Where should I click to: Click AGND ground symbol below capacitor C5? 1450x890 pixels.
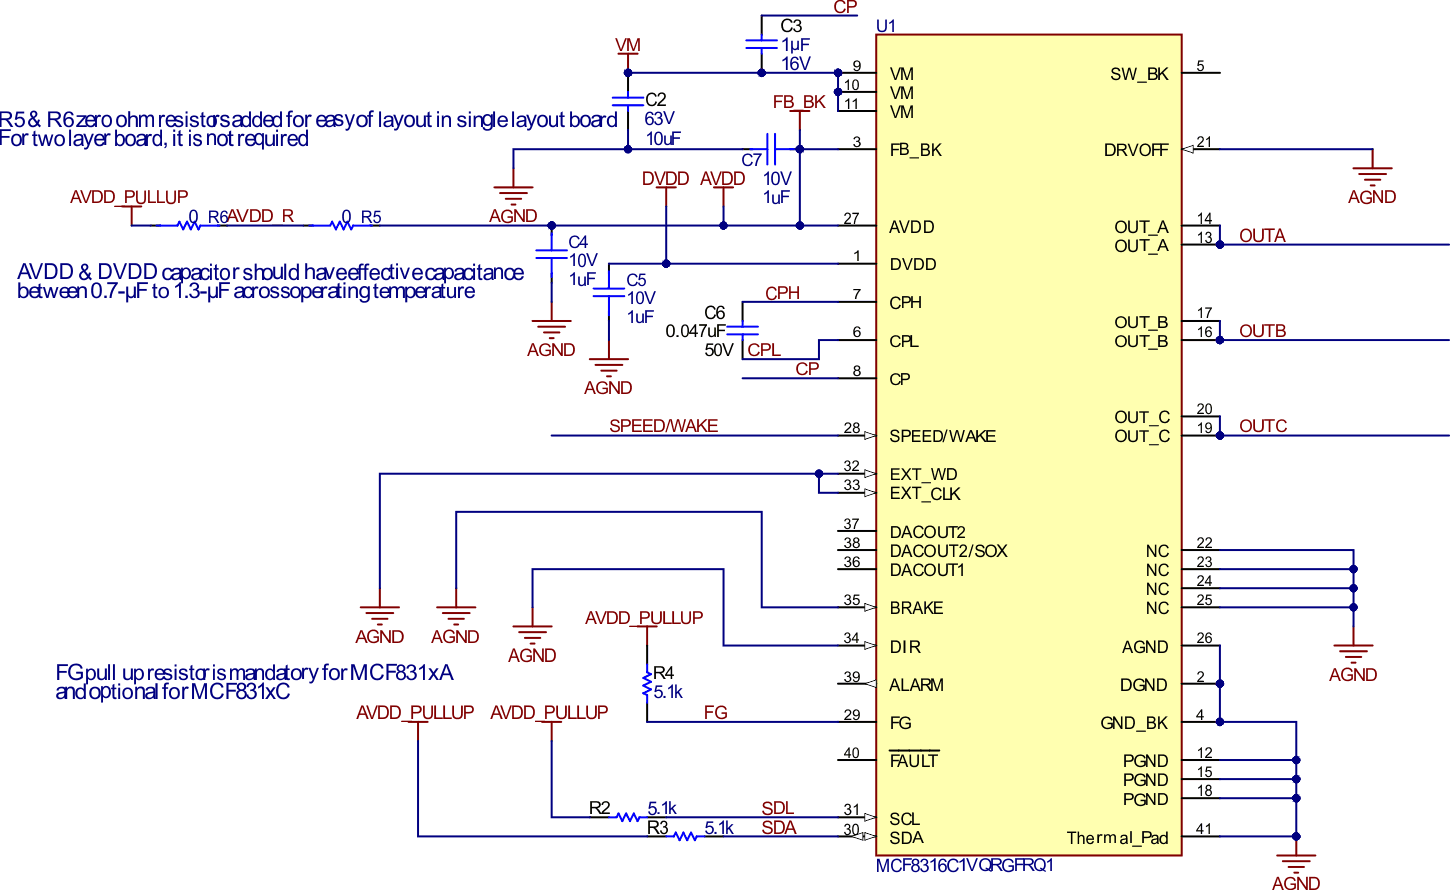608,368
